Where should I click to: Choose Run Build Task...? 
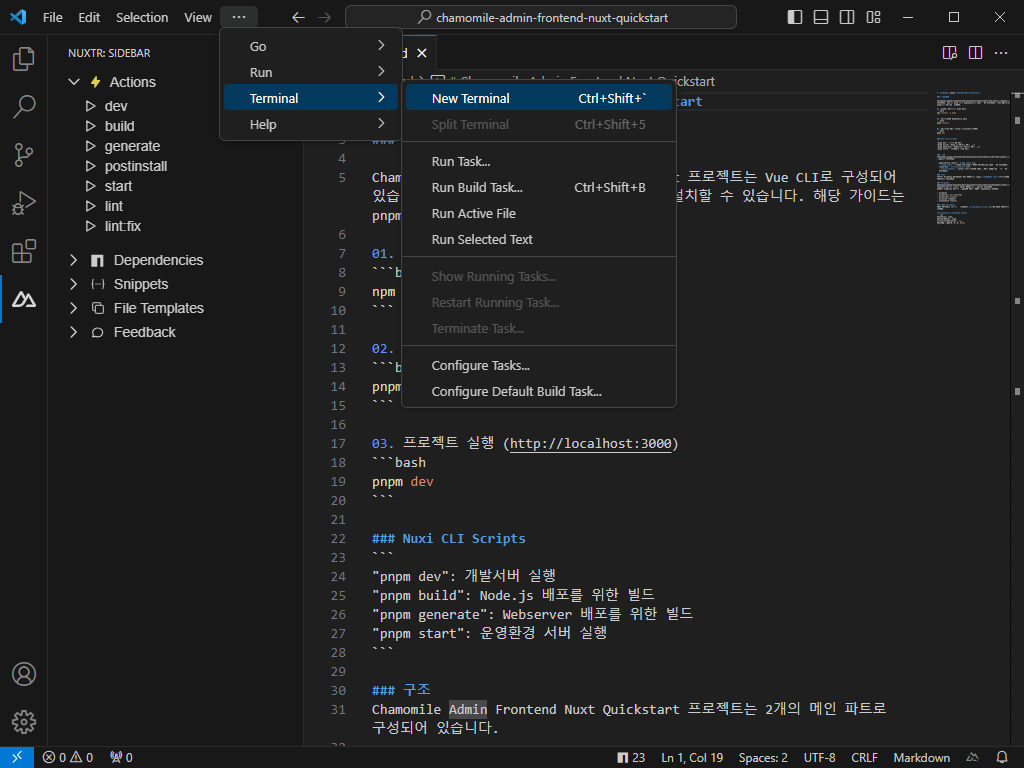(539, 187)
